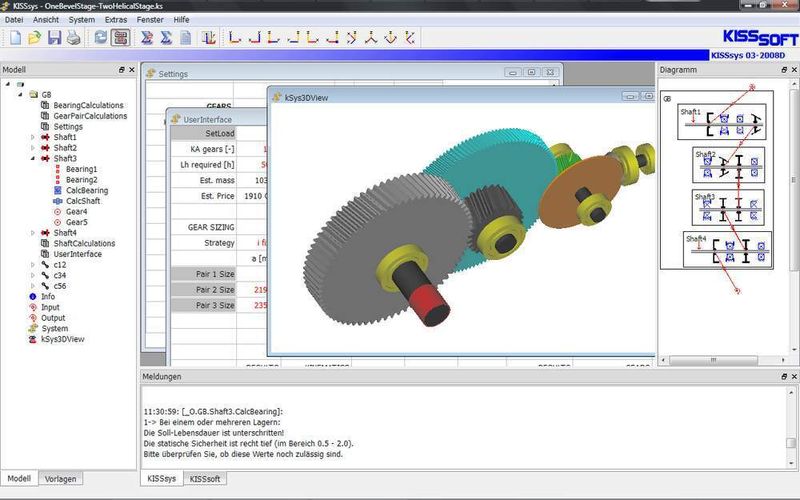Click the Pair 2 Size button
Image resolution: width=800 pixels, height=500 pixels.
click(203, 290)
